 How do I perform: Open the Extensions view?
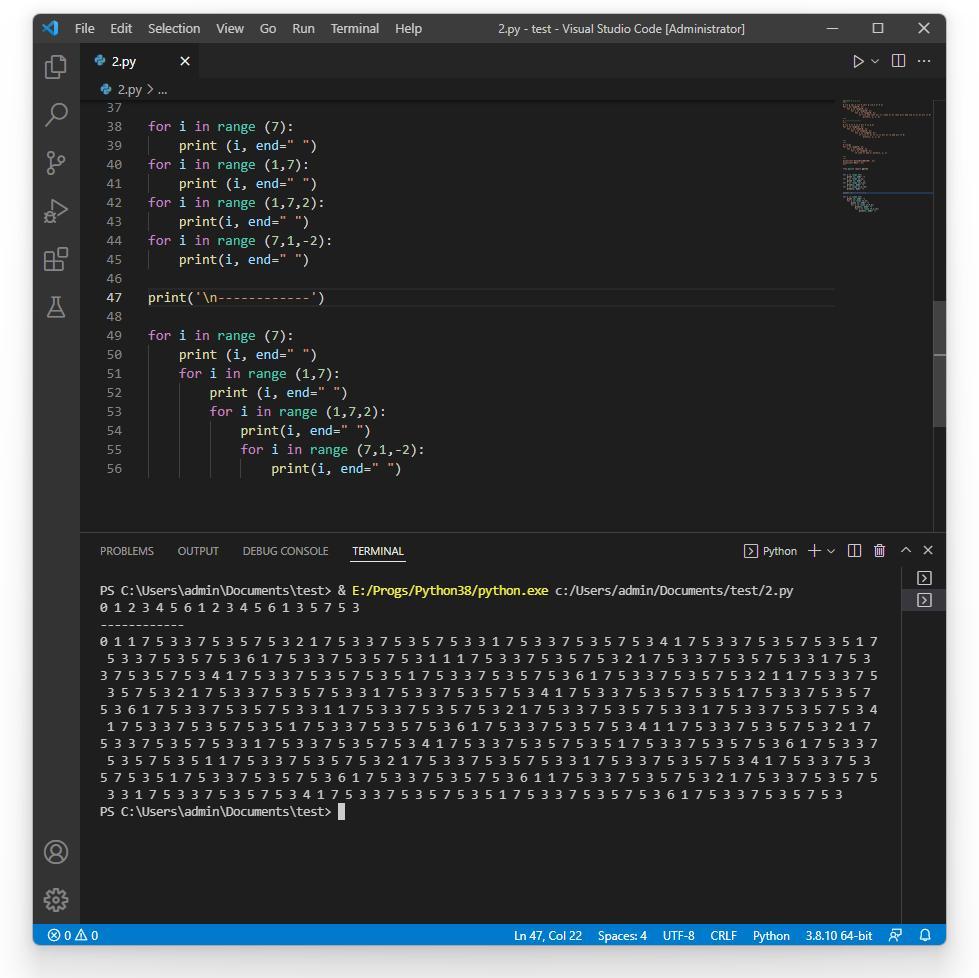click(56, 259)
